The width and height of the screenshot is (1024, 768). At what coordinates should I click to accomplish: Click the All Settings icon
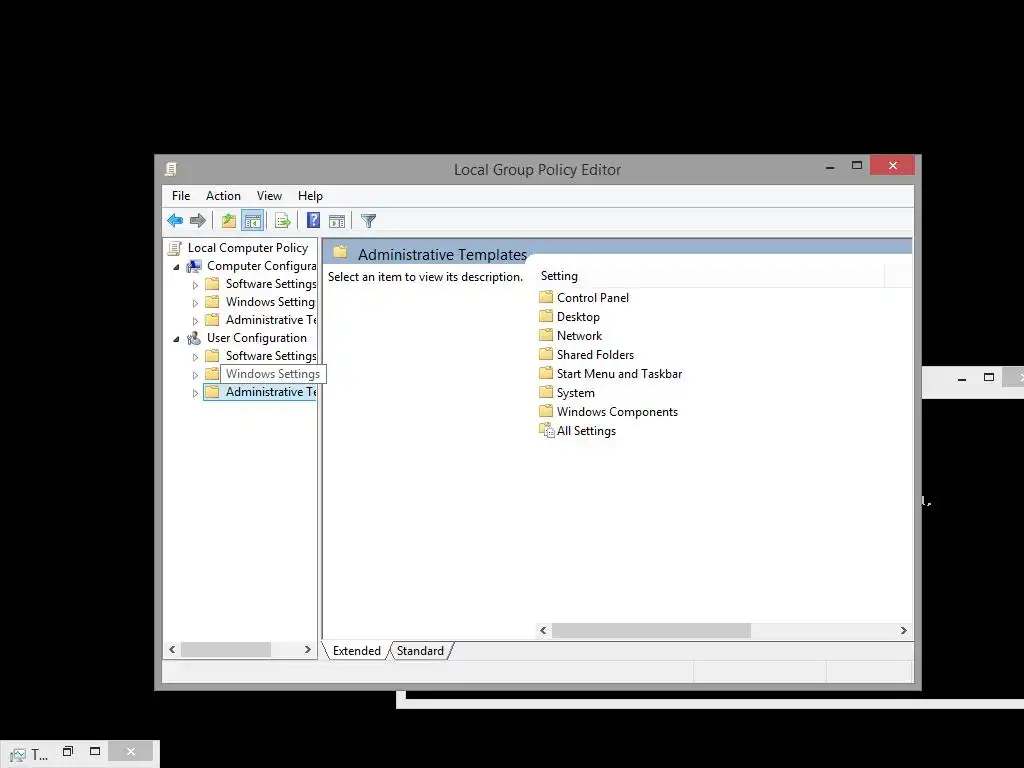click(547, 430)
